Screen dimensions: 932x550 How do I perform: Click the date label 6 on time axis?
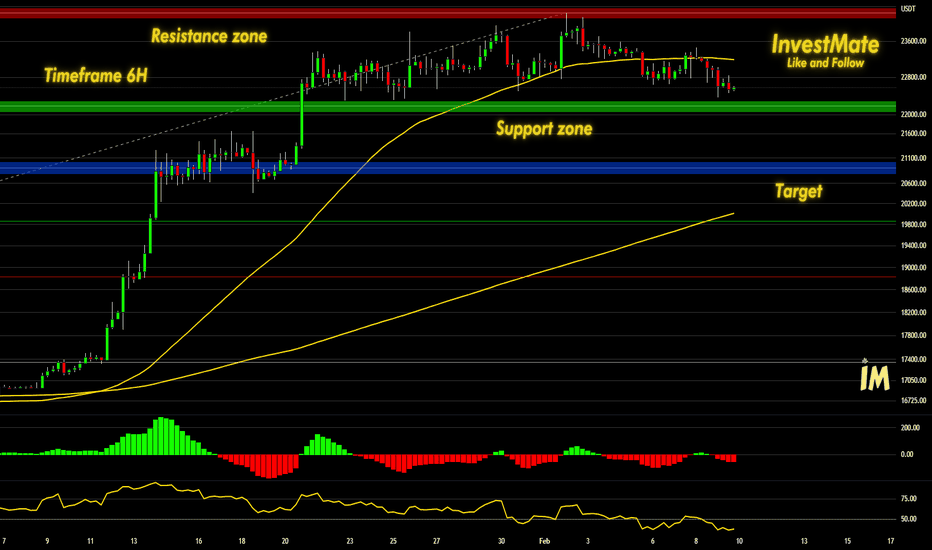[x=653, y=541]
